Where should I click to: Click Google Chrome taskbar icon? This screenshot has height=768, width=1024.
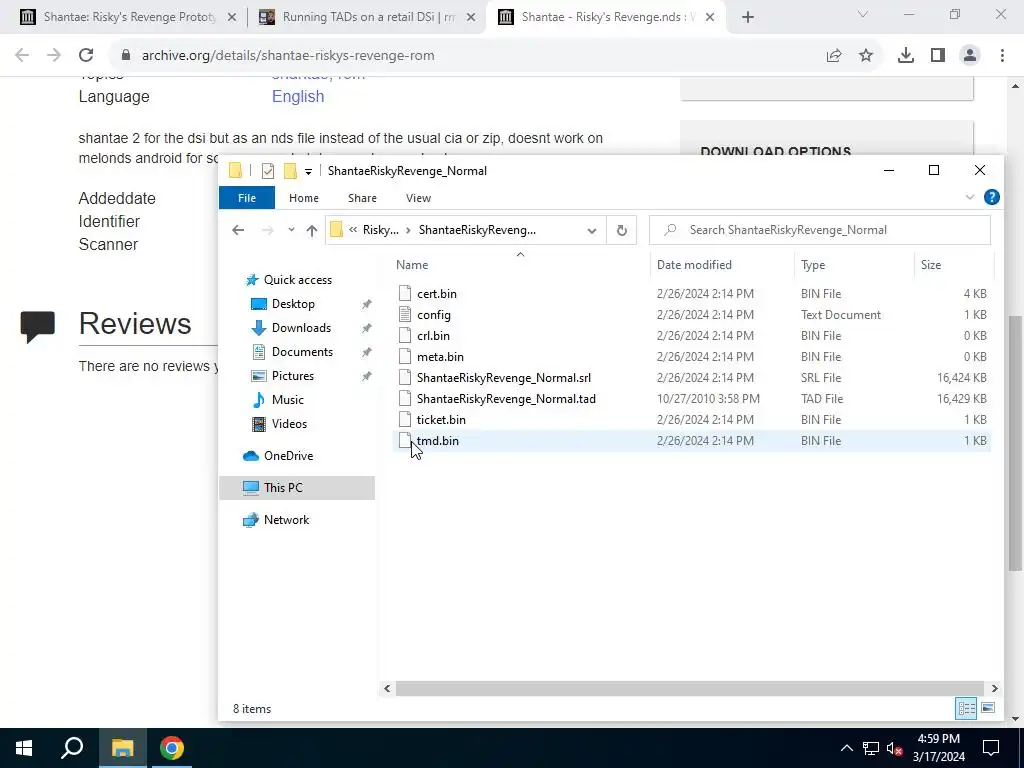172,748
